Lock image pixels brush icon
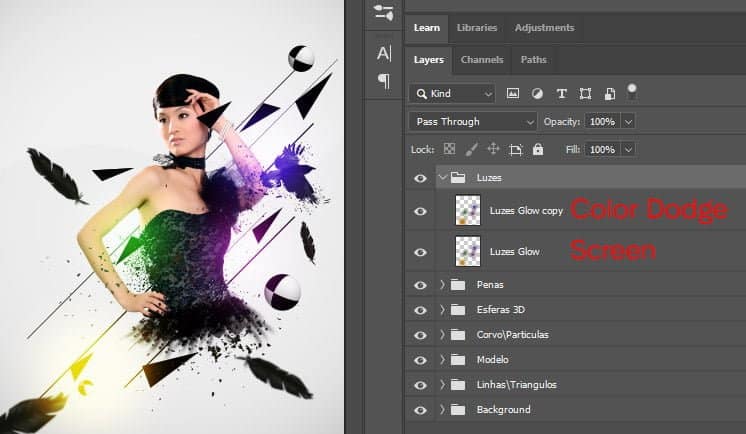 471,149
